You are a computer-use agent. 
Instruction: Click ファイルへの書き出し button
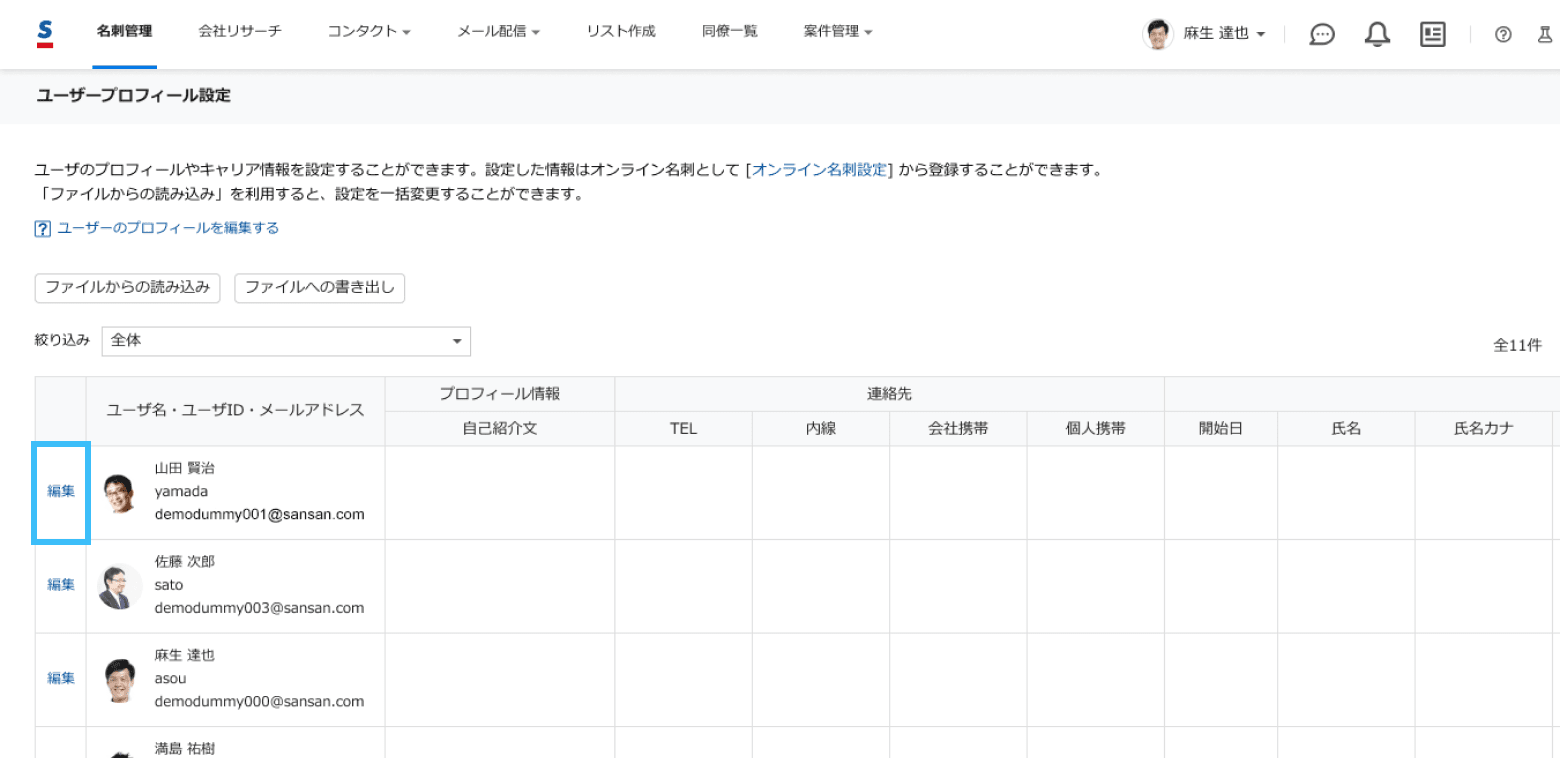click(319, 288)
